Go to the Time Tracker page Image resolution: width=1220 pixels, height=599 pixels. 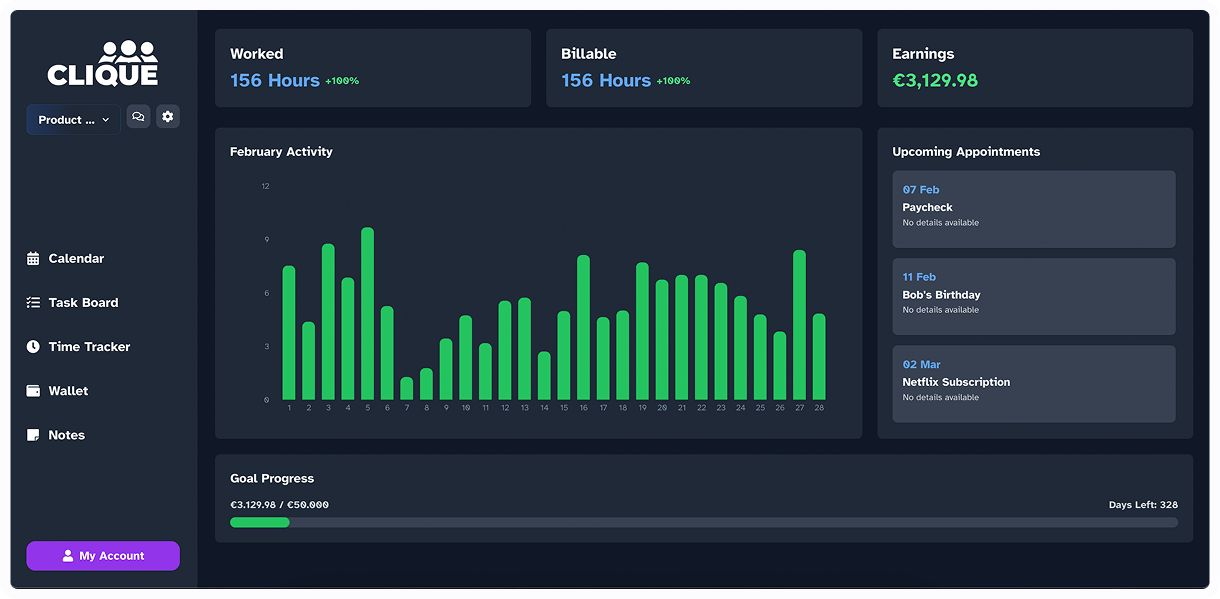pyautogui.click(x=89, y=347)
